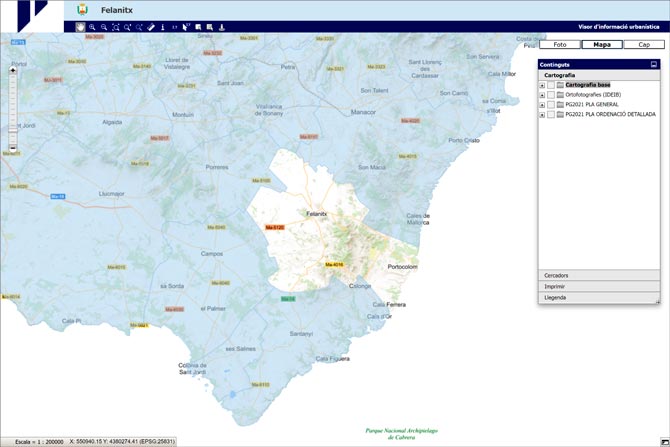The width and height of the screenshot is (670, 447).
Task: Select the Ortofotografies (IDEIB) label
Action: point(593,94)
